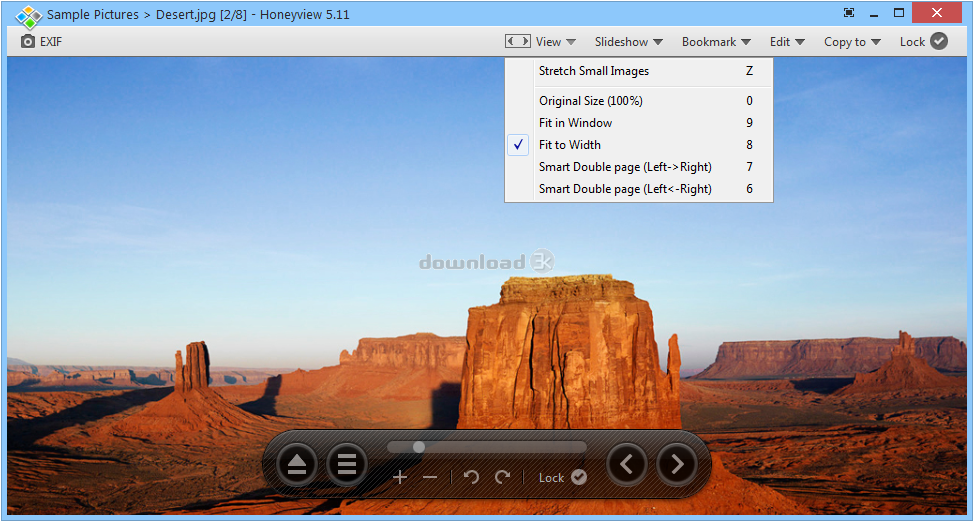Expand the Slideshow dropdown
Viewport: 974px width, 522px height.
pyautogui.click(x=628, y=42)
